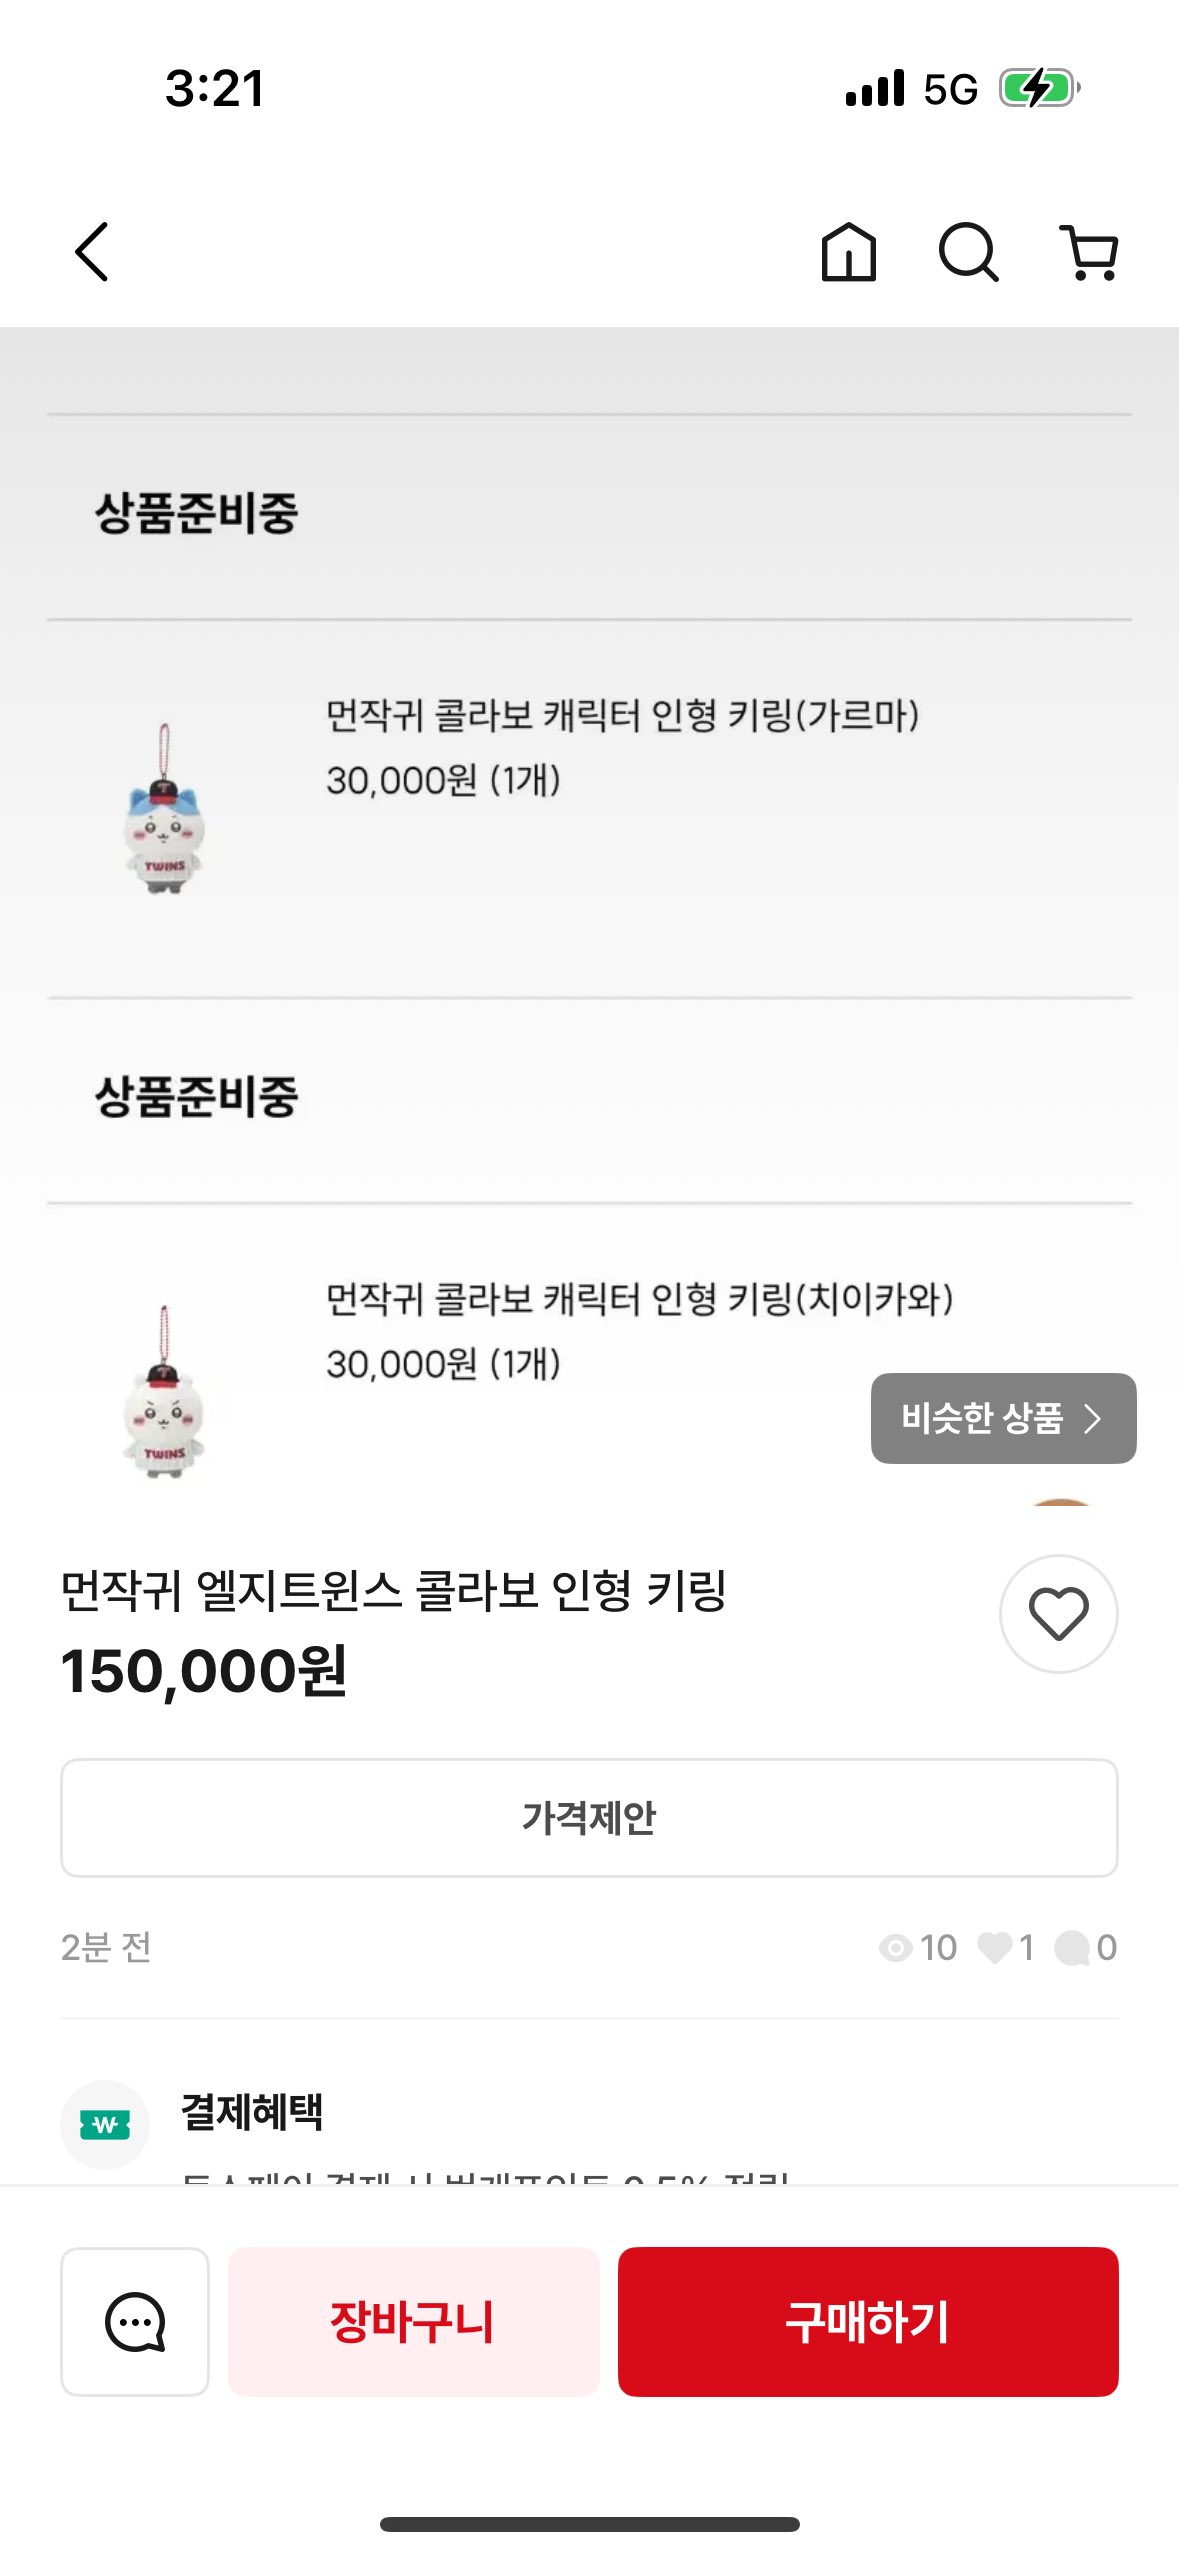The image size is (1179, 2556).
Task: Tap the 가르마 doll keyring thumbnail
Action: [164, 810]
